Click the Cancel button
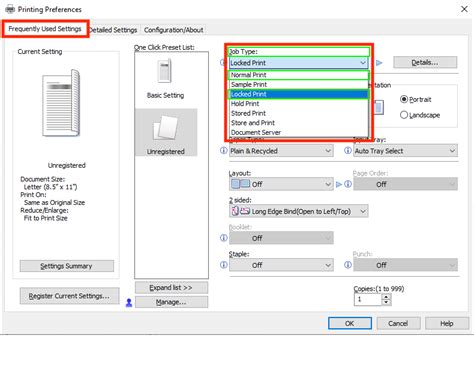 pyautogui.click(x=398, y=323)
